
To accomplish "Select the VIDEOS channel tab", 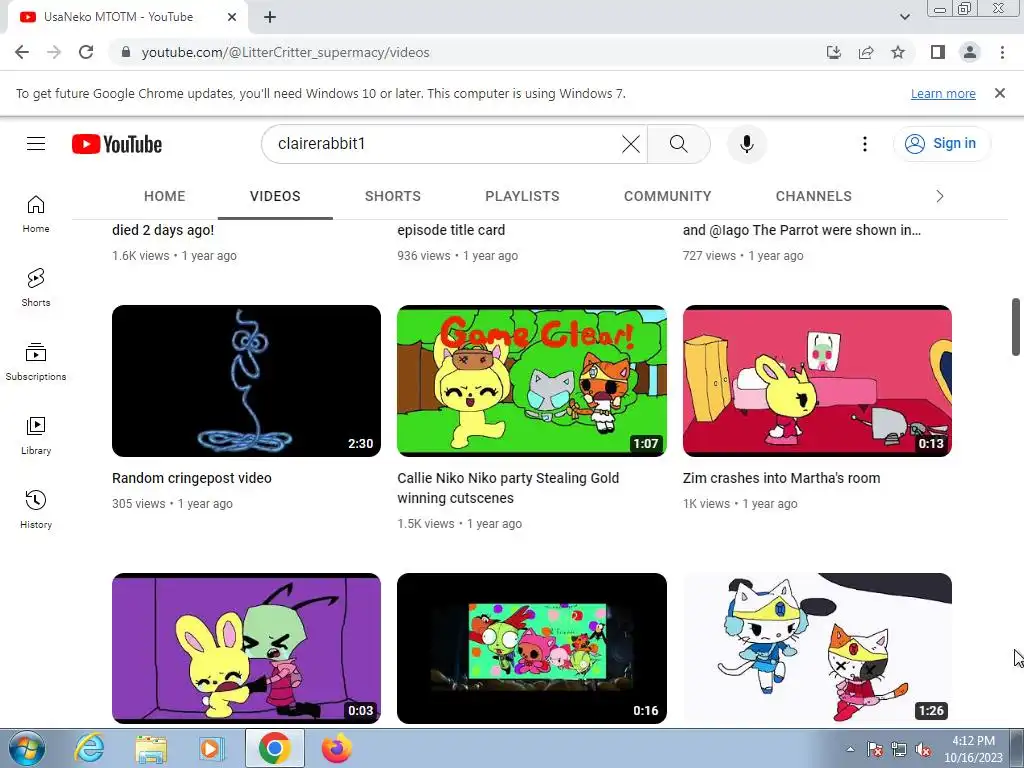I will (275, 196).
